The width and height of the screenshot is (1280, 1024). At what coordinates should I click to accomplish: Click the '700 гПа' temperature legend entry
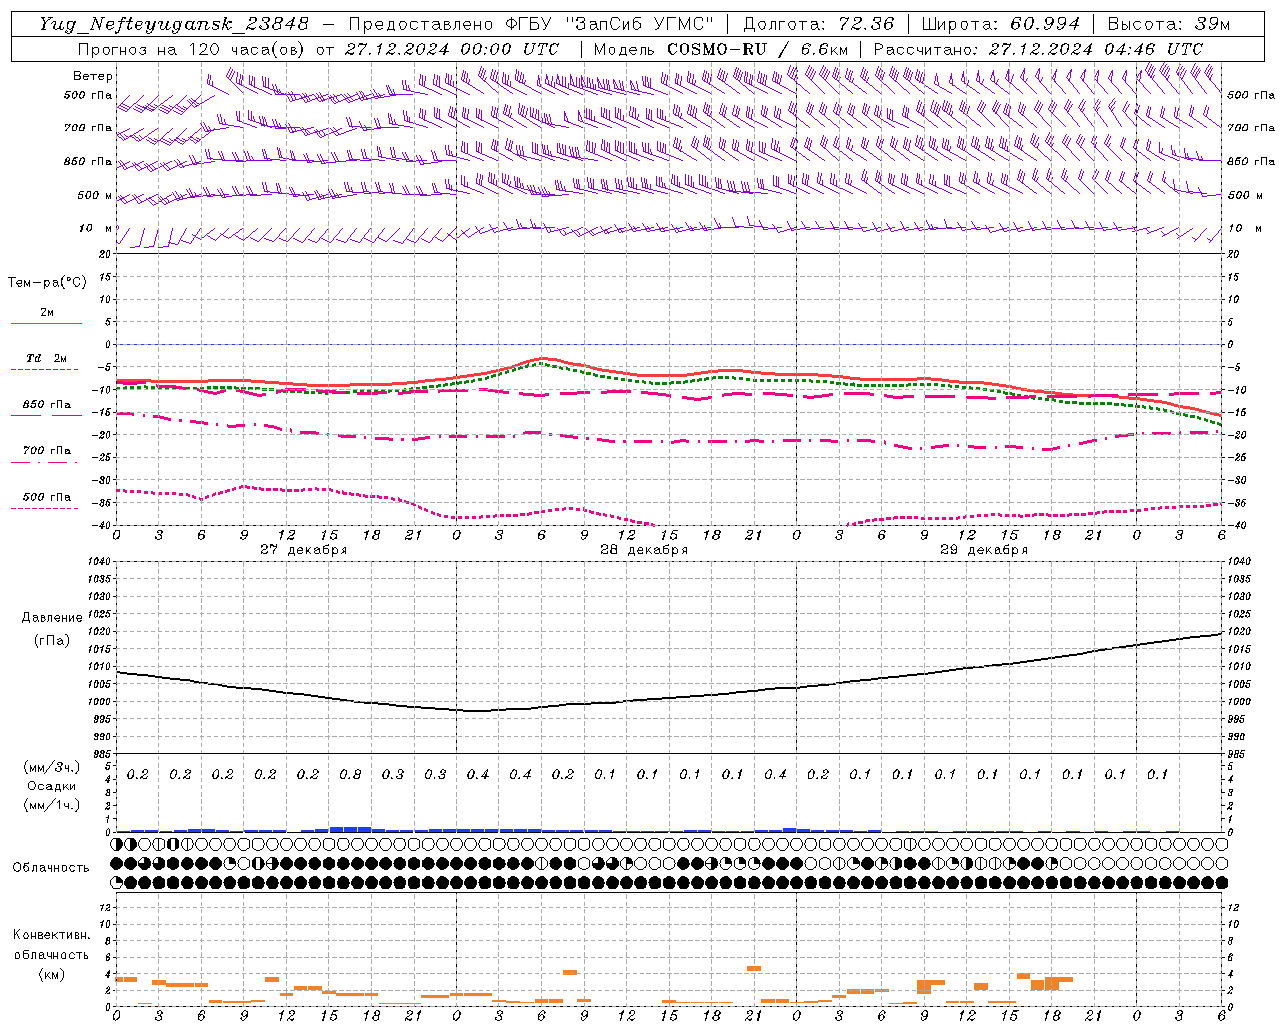(x=47, y=451)
